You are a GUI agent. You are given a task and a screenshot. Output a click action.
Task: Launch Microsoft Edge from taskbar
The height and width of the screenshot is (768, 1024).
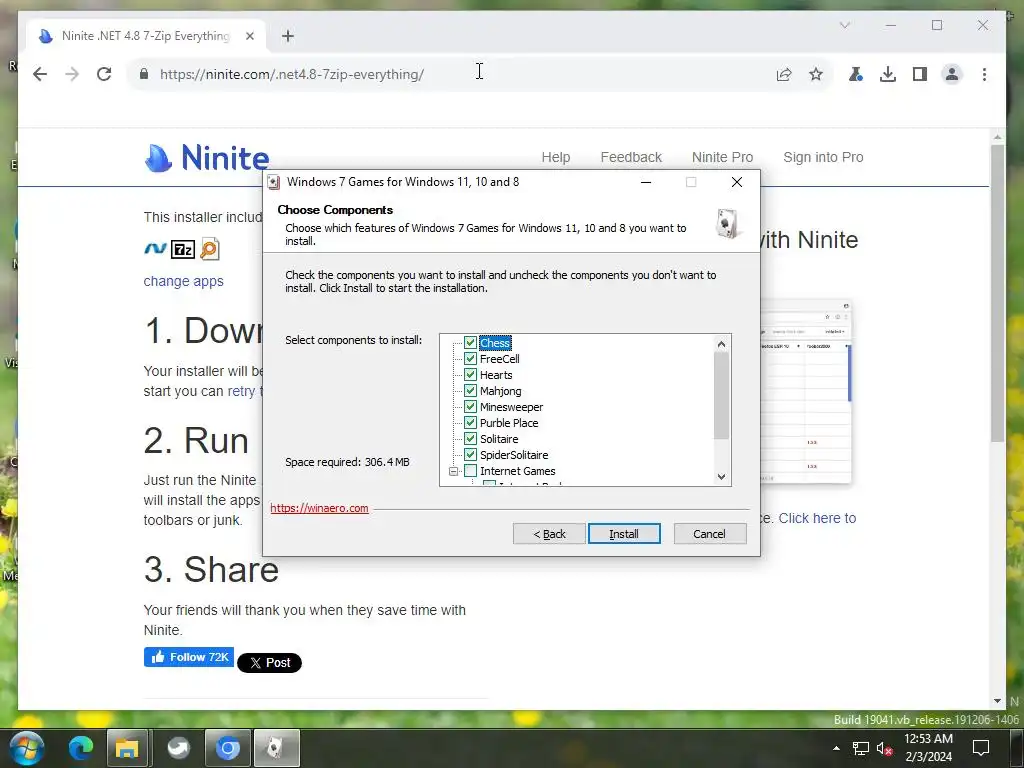point(81,748)
